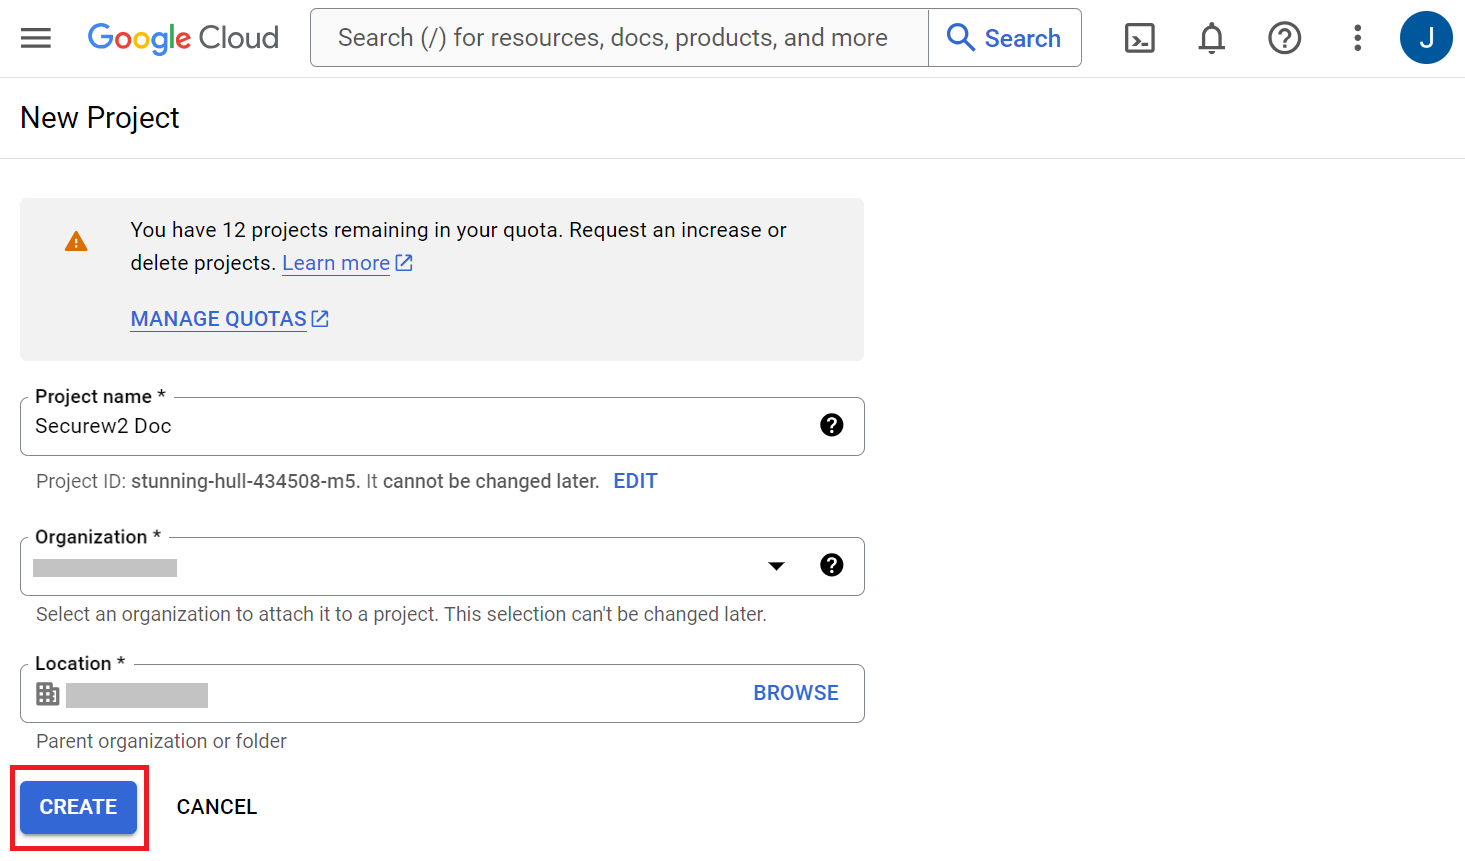Open the hamburger navigation menu
1465x861 pixels.
36,38
